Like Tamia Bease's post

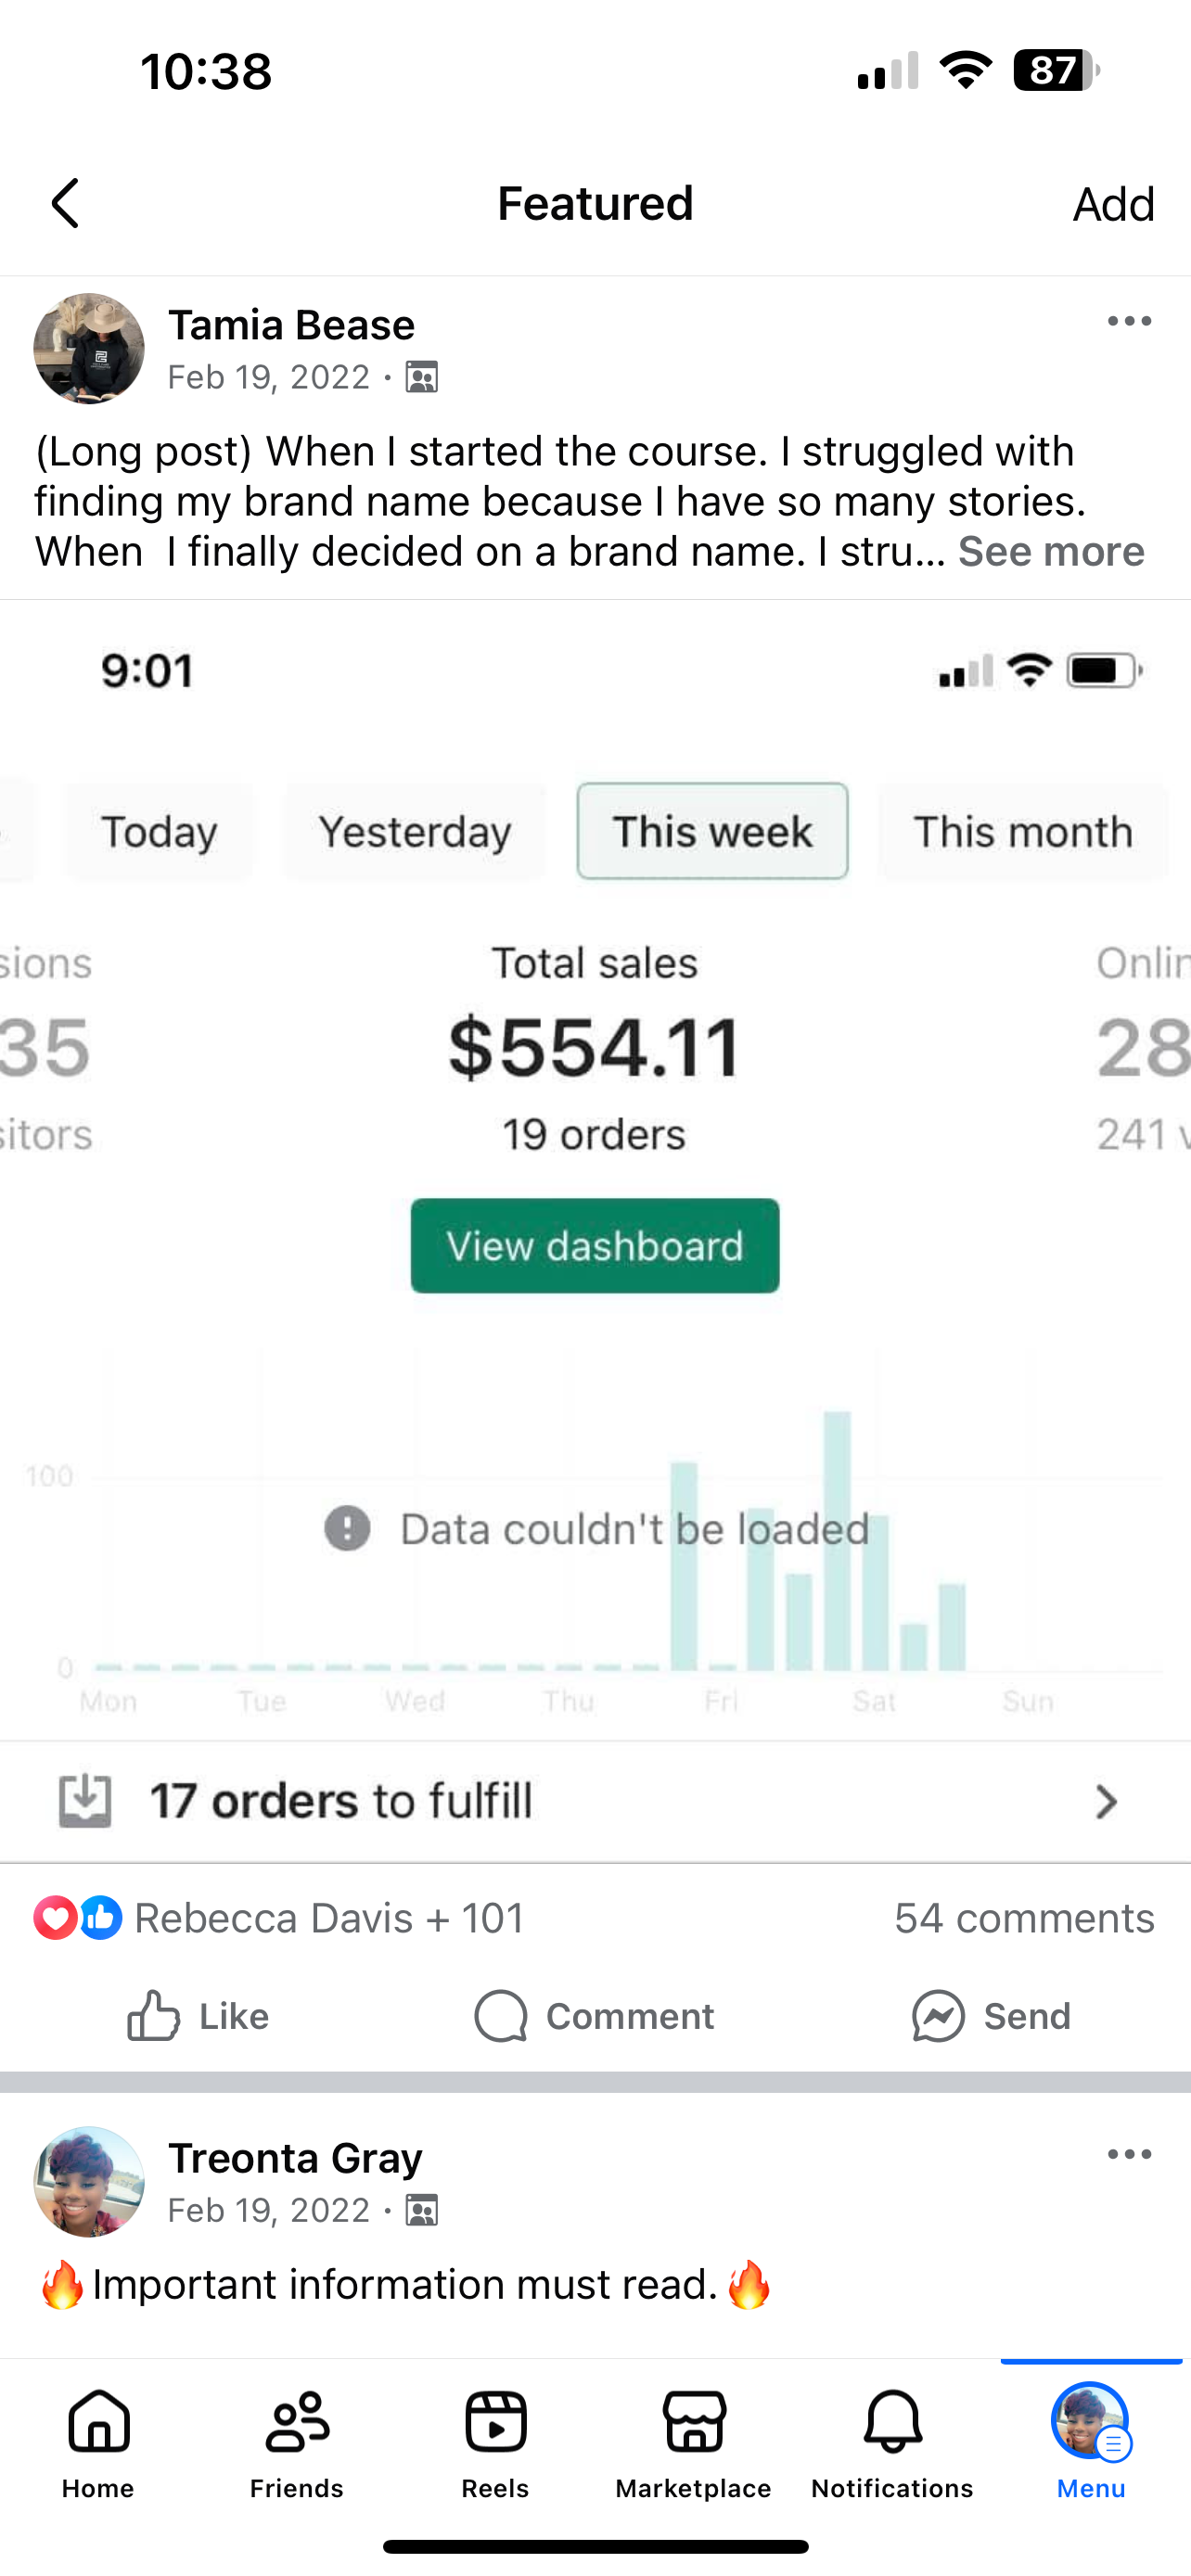tap(198, 2016)
